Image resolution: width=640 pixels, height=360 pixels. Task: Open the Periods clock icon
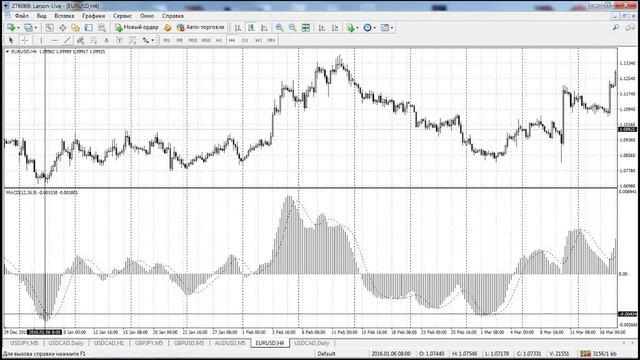(x=367, y=28)
